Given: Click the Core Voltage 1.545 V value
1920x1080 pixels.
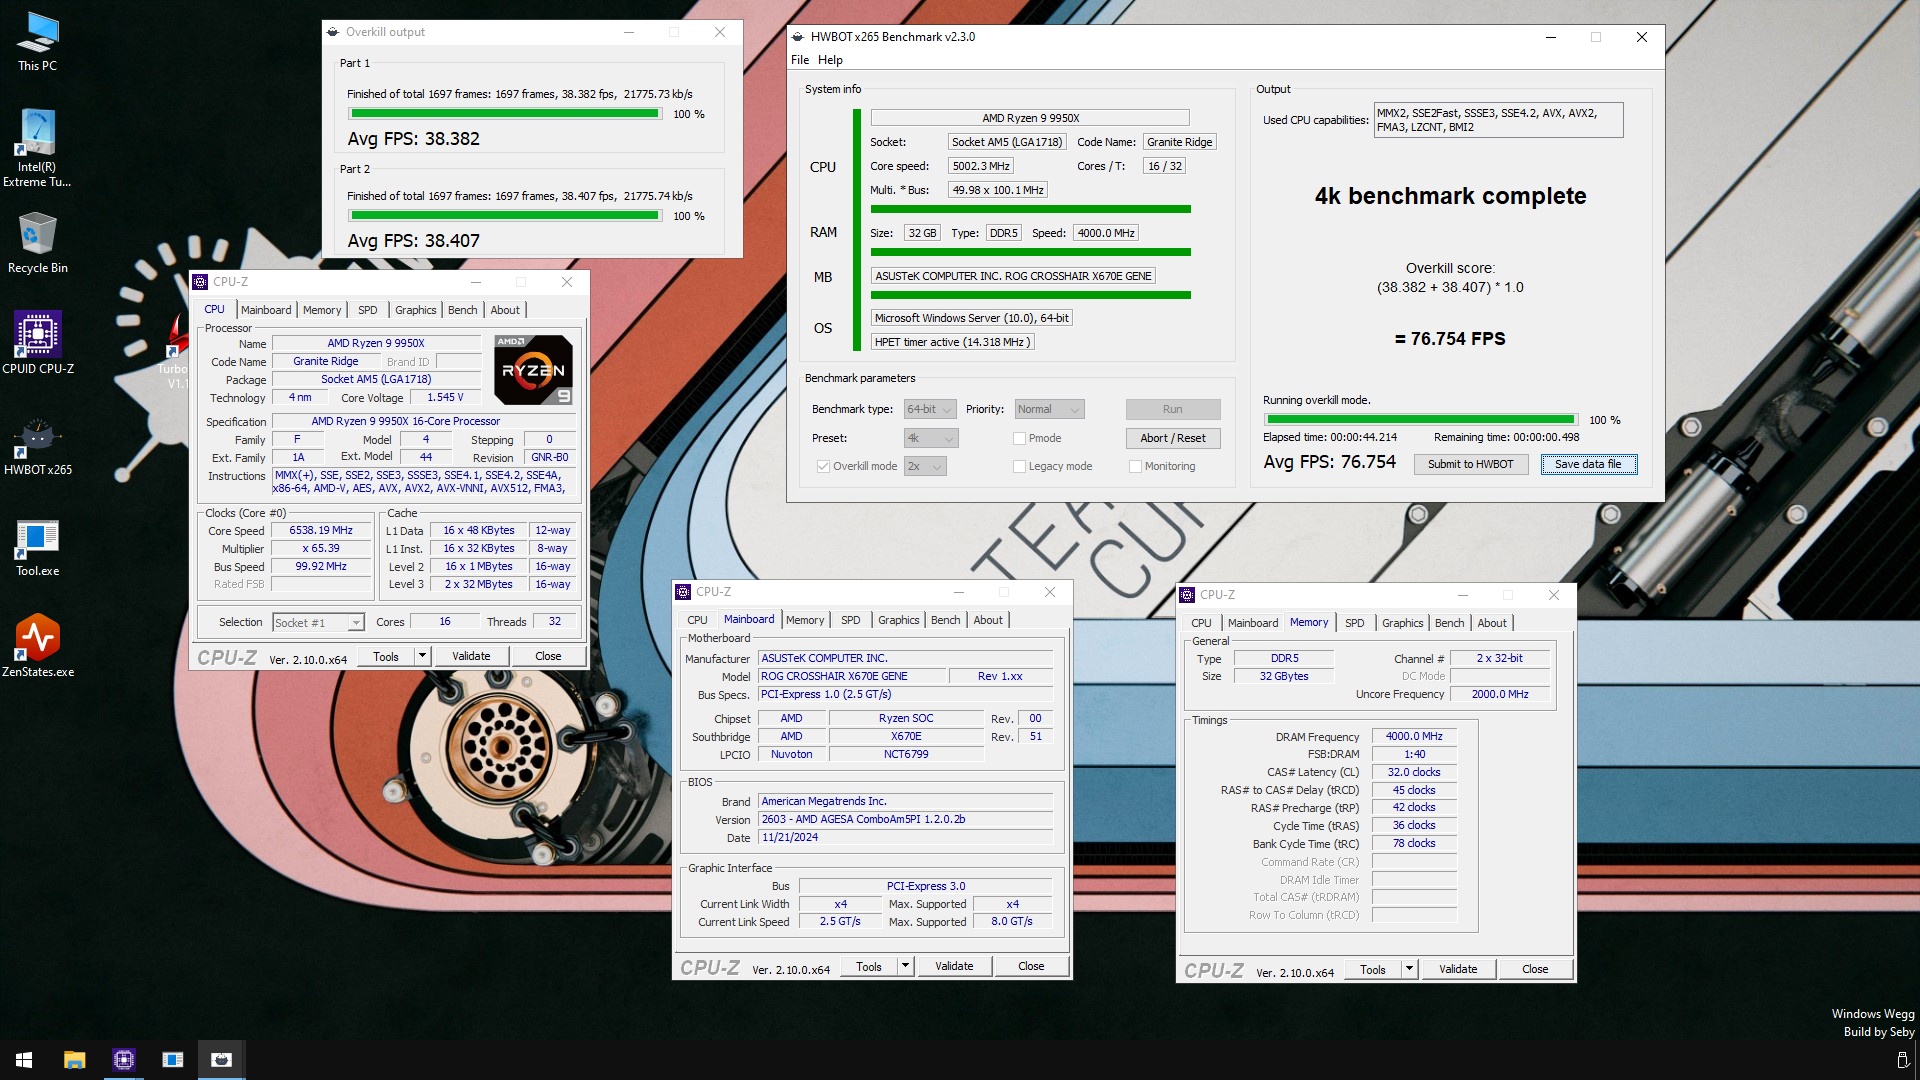Looking at the screenshot, I should 446,398.
